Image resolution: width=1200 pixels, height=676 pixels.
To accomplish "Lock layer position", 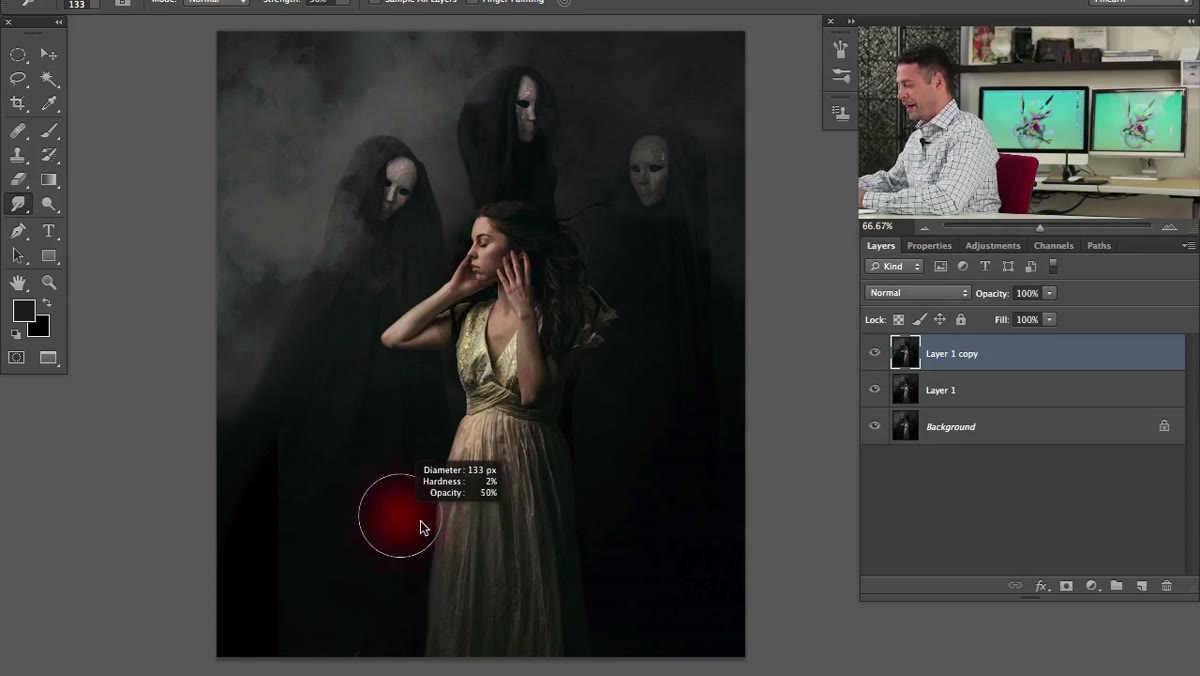I will [x=940, y=320].
